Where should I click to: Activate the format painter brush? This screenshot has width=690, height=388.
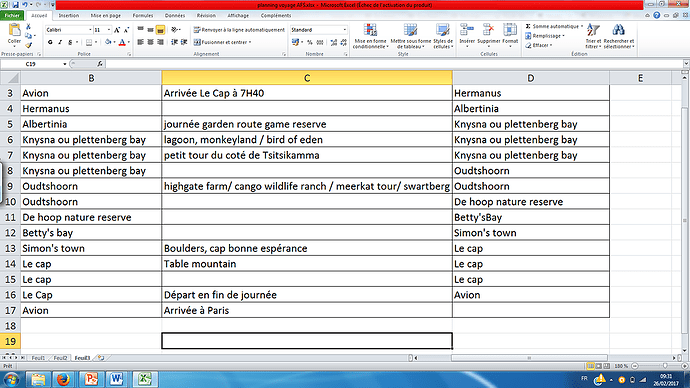[x=29, y=45]
